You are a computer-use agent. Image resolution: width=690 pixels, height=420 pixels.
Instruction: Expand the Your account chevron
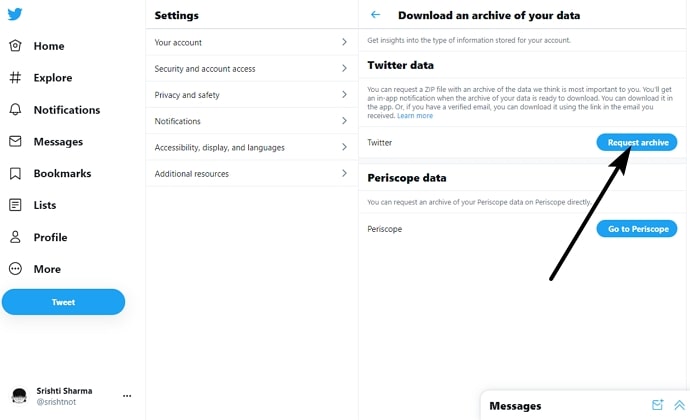click(x=344, y=42)
